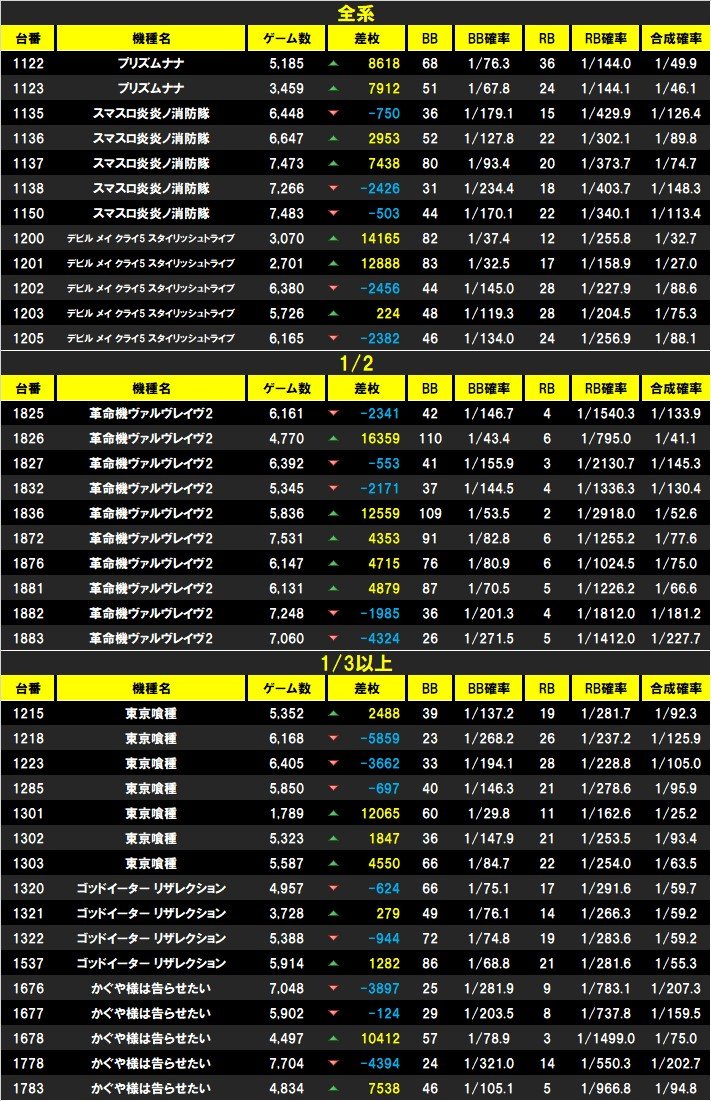Select the red down arrow in row 1218
The width and height of the screenshot is (711, 1101).
(x=333, y=739)
